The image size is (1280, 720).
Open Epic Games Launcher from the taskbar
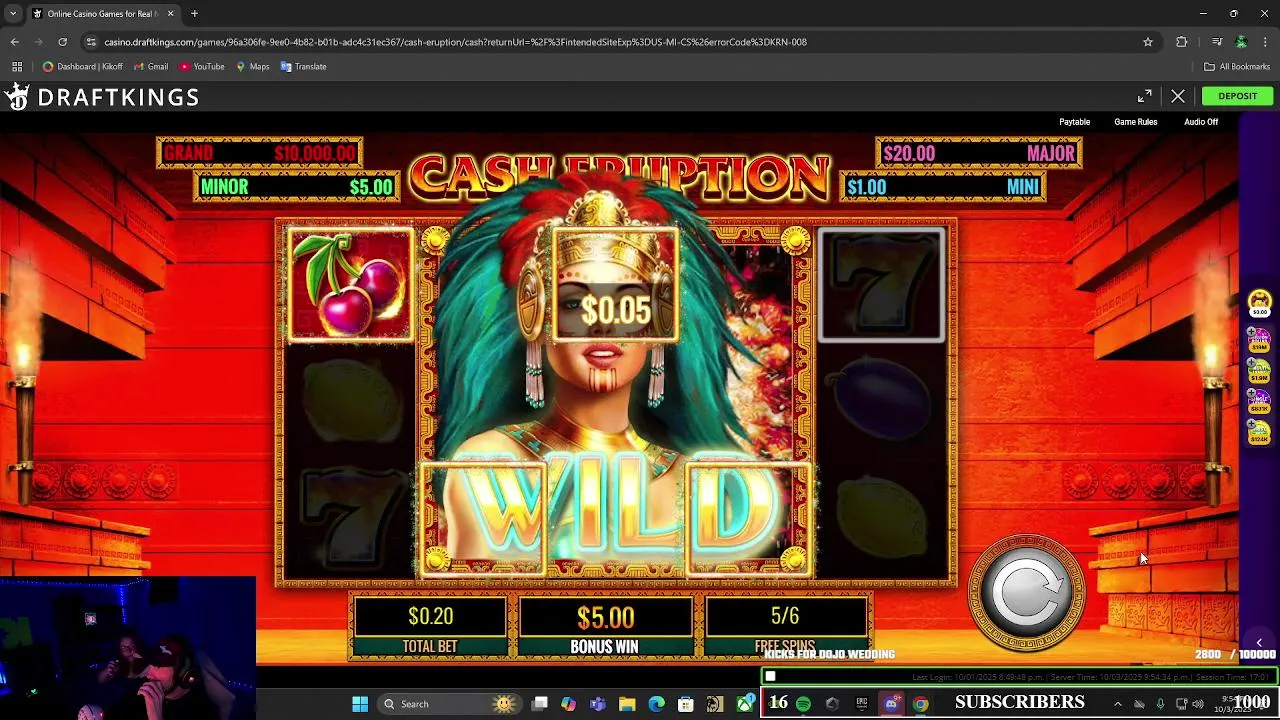tap(862, 704)
